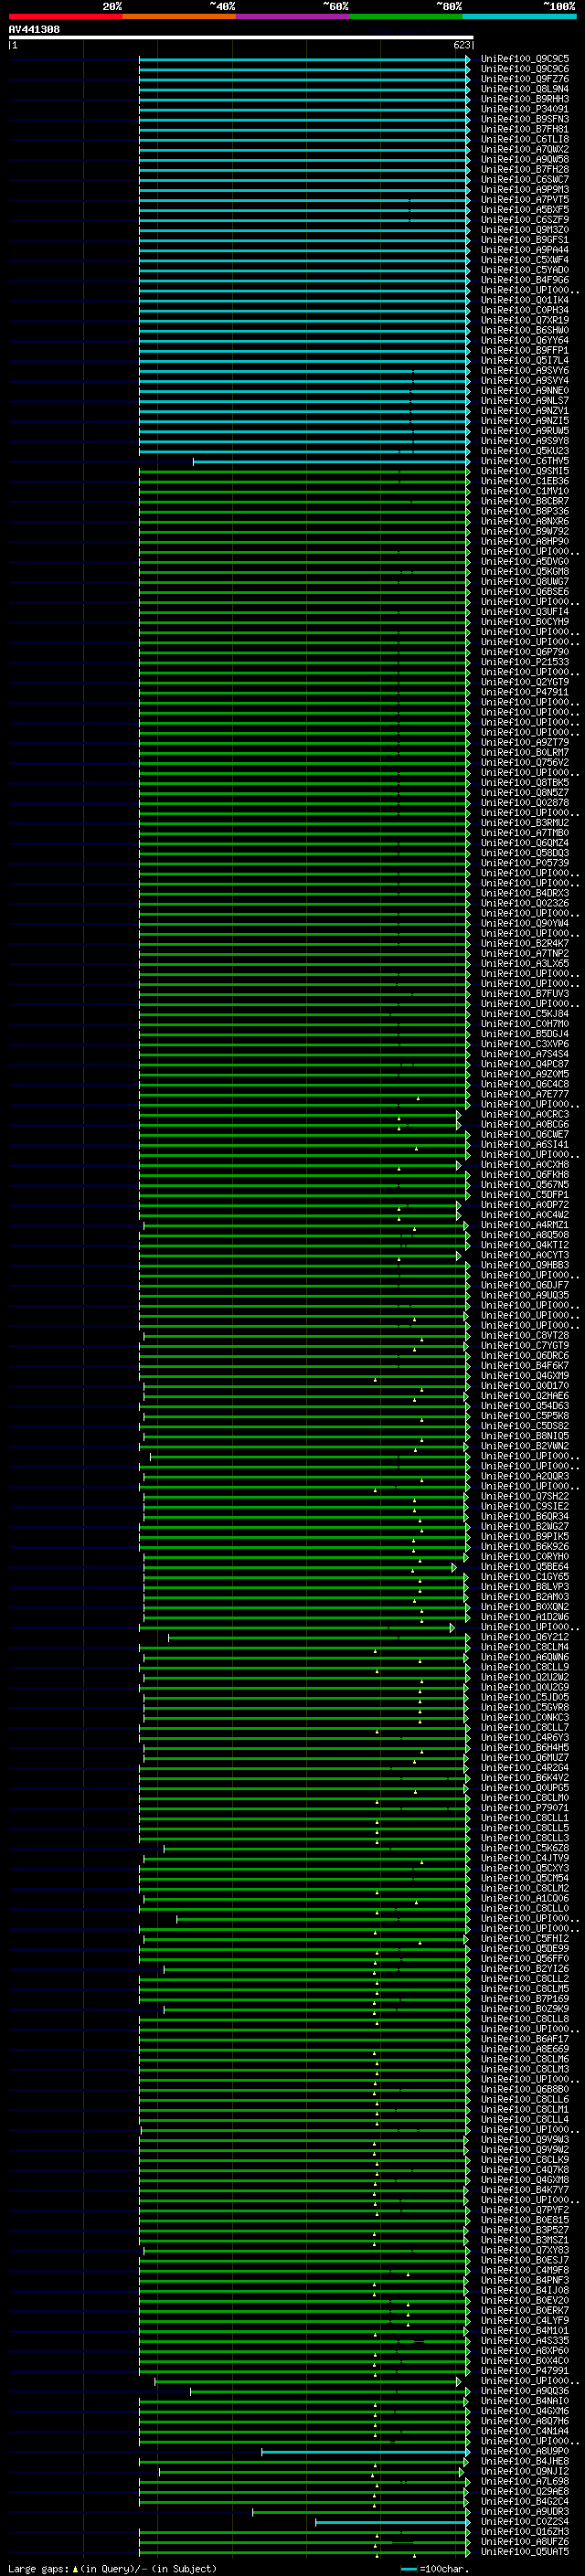Click the '=100char.' scale legend
This screenshot has height=2576, width=585.
(442, 2568)
